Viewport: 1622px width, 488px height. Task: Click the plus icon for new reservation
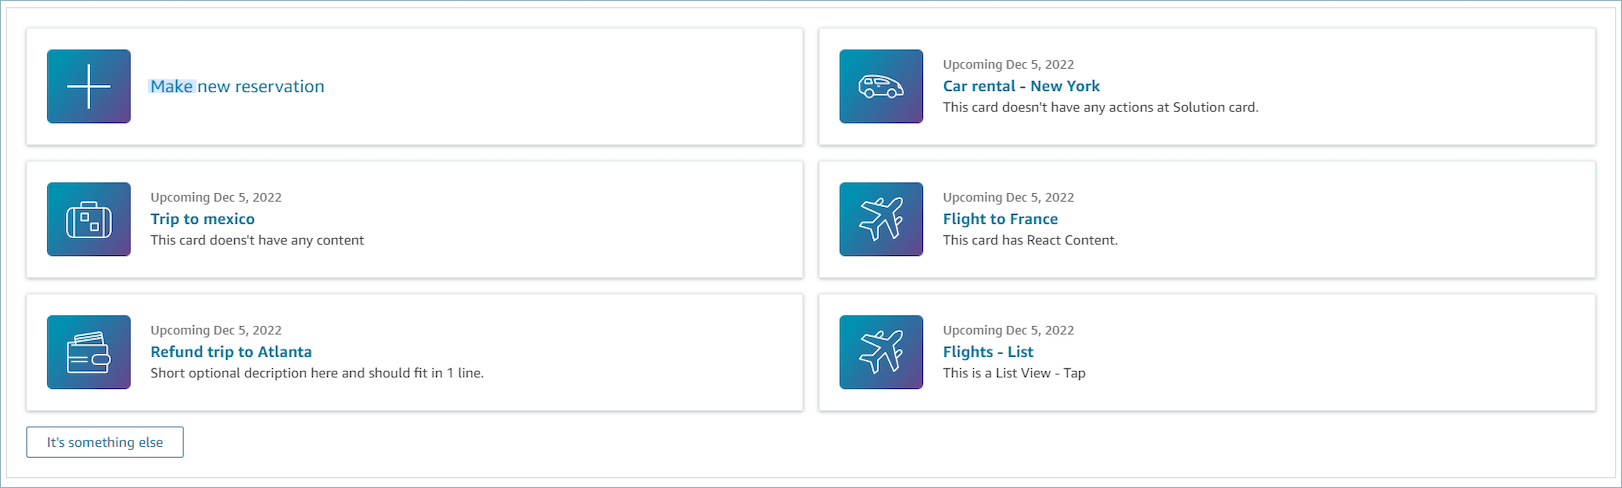point(89,87)
